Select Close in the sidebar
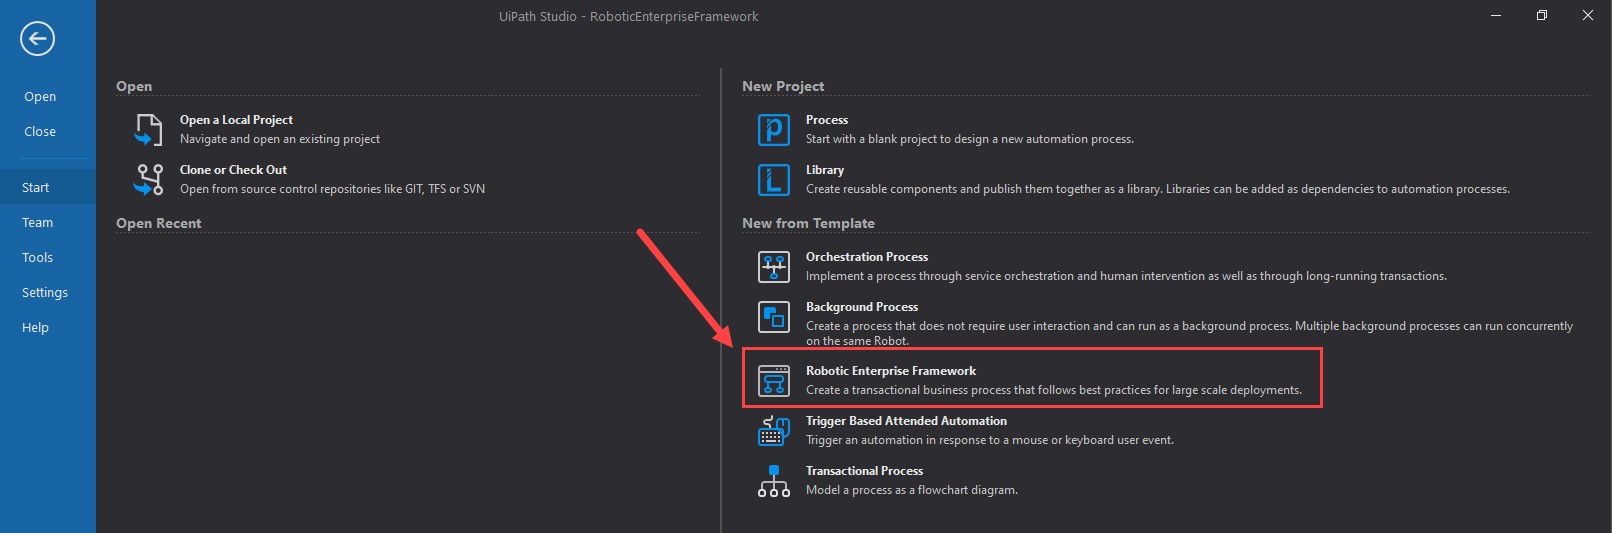This screenshot has height=533, width=1612. click(40, 132)
